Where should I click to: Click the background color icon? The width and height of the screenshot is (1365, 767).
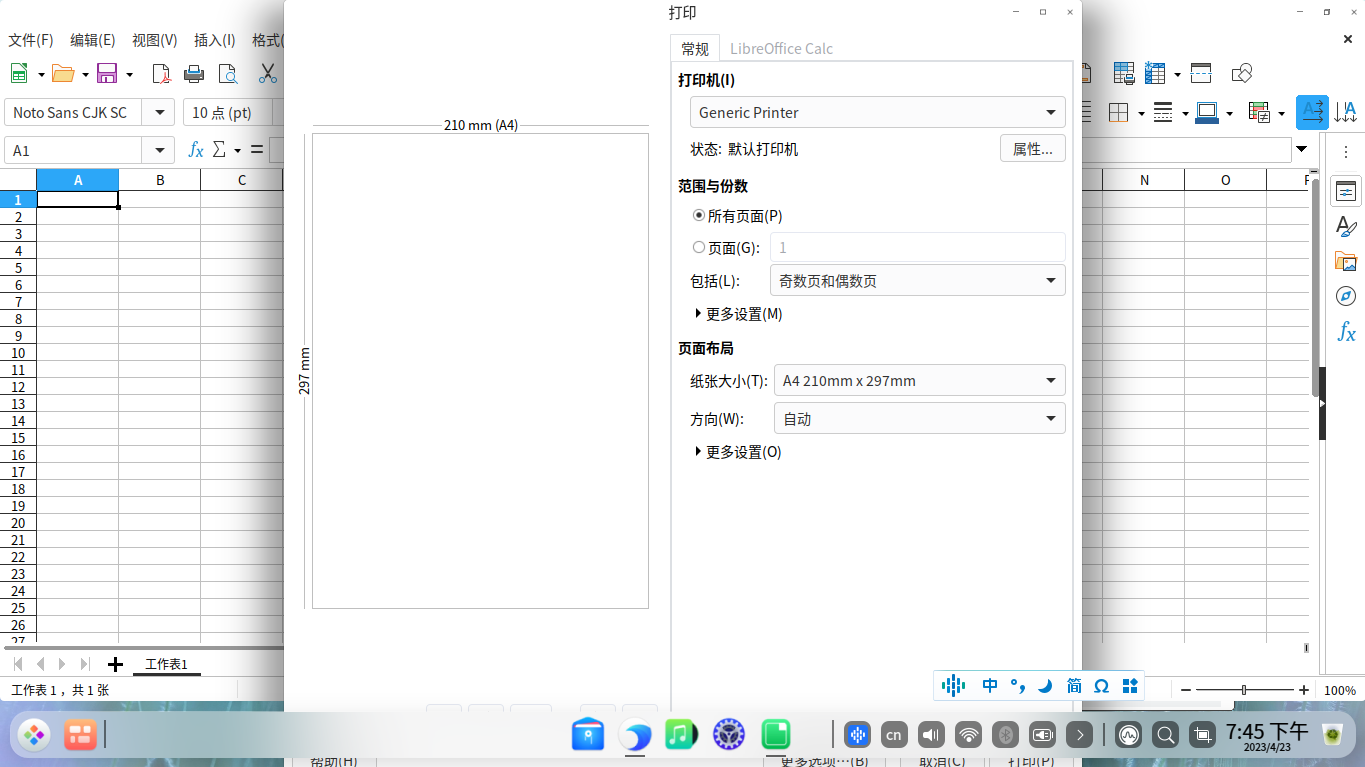click(x=1207, y=112)
